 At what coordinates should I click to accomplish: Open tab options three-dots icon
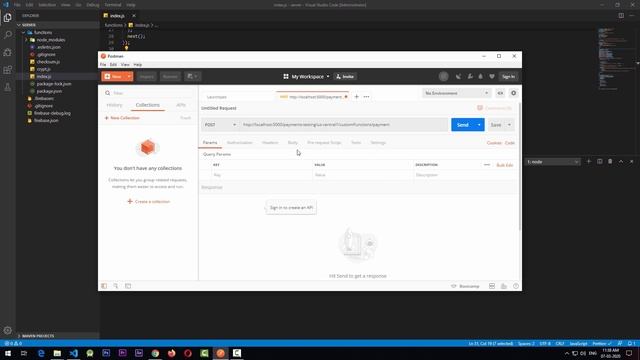click(x=367, y=97)
